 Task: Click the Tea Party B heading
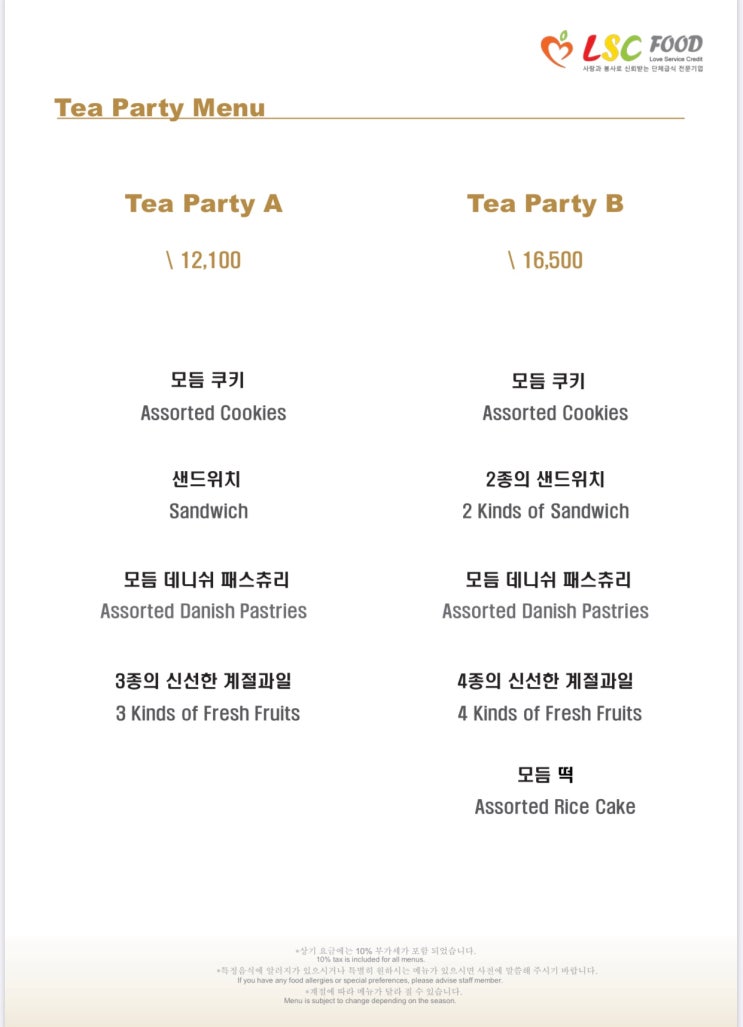545,204
